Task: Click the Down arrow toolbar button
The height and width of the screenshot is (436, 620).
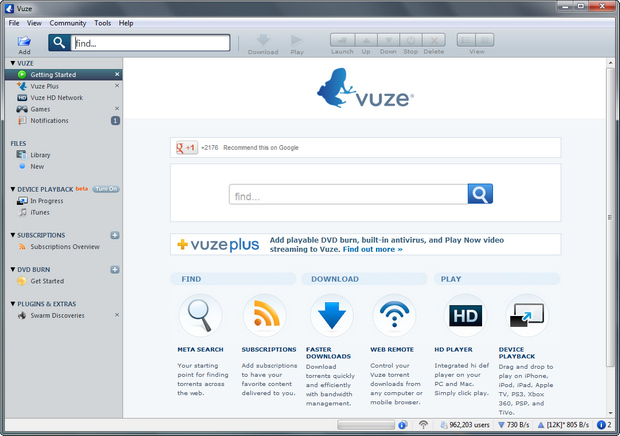Action: (389, 40)
